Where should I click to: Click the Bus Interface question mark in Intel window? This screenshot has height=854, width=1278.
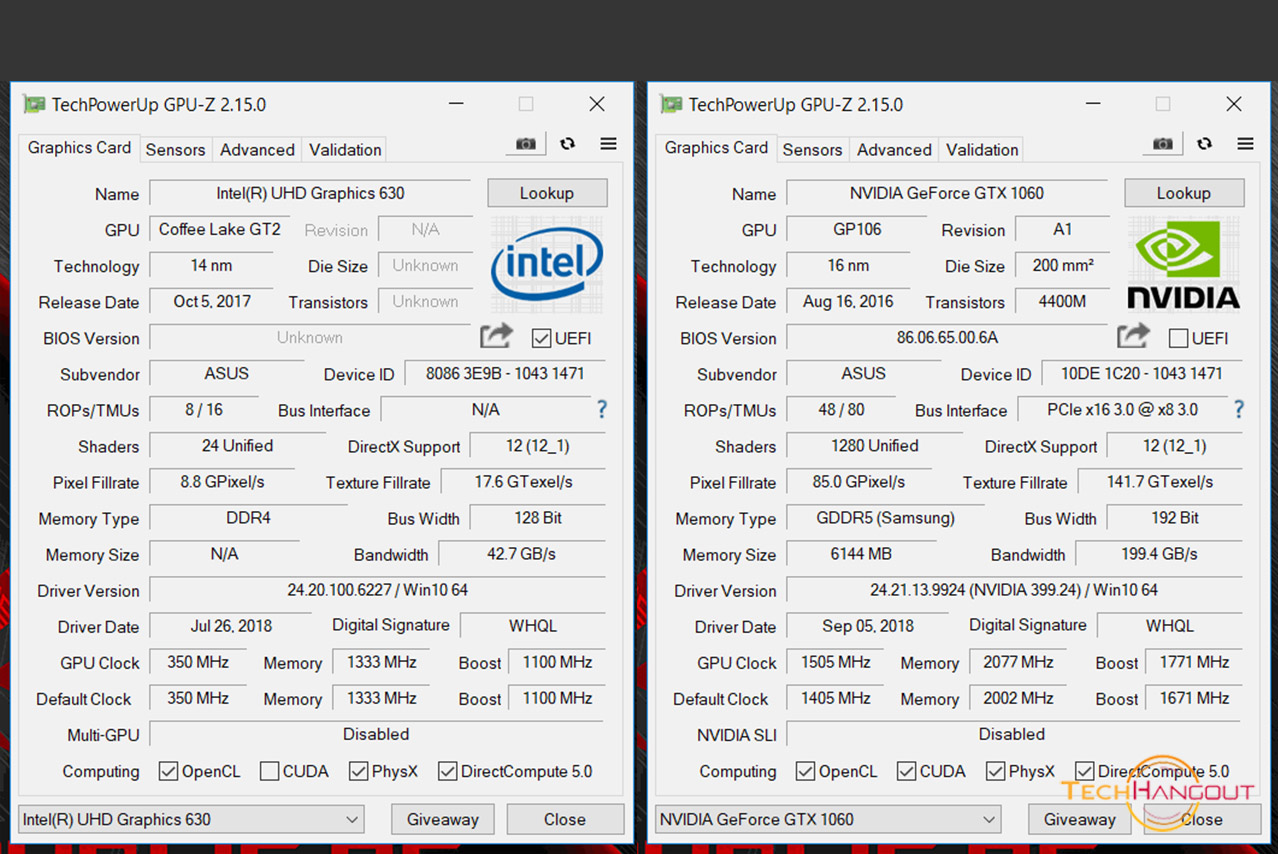tap(602, 409)
